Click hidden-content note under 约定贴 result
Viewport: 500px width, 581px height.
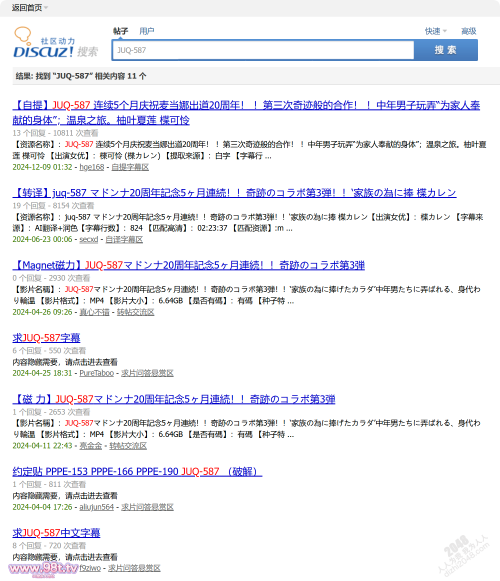click(65, 496)
